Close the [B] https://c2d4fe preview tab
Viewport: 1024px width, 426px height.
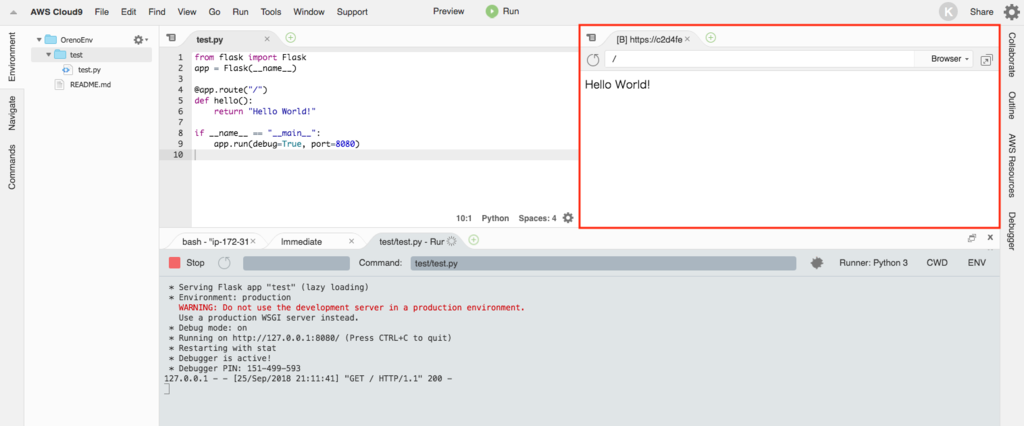pyautogui.click(x=687, y=39)
